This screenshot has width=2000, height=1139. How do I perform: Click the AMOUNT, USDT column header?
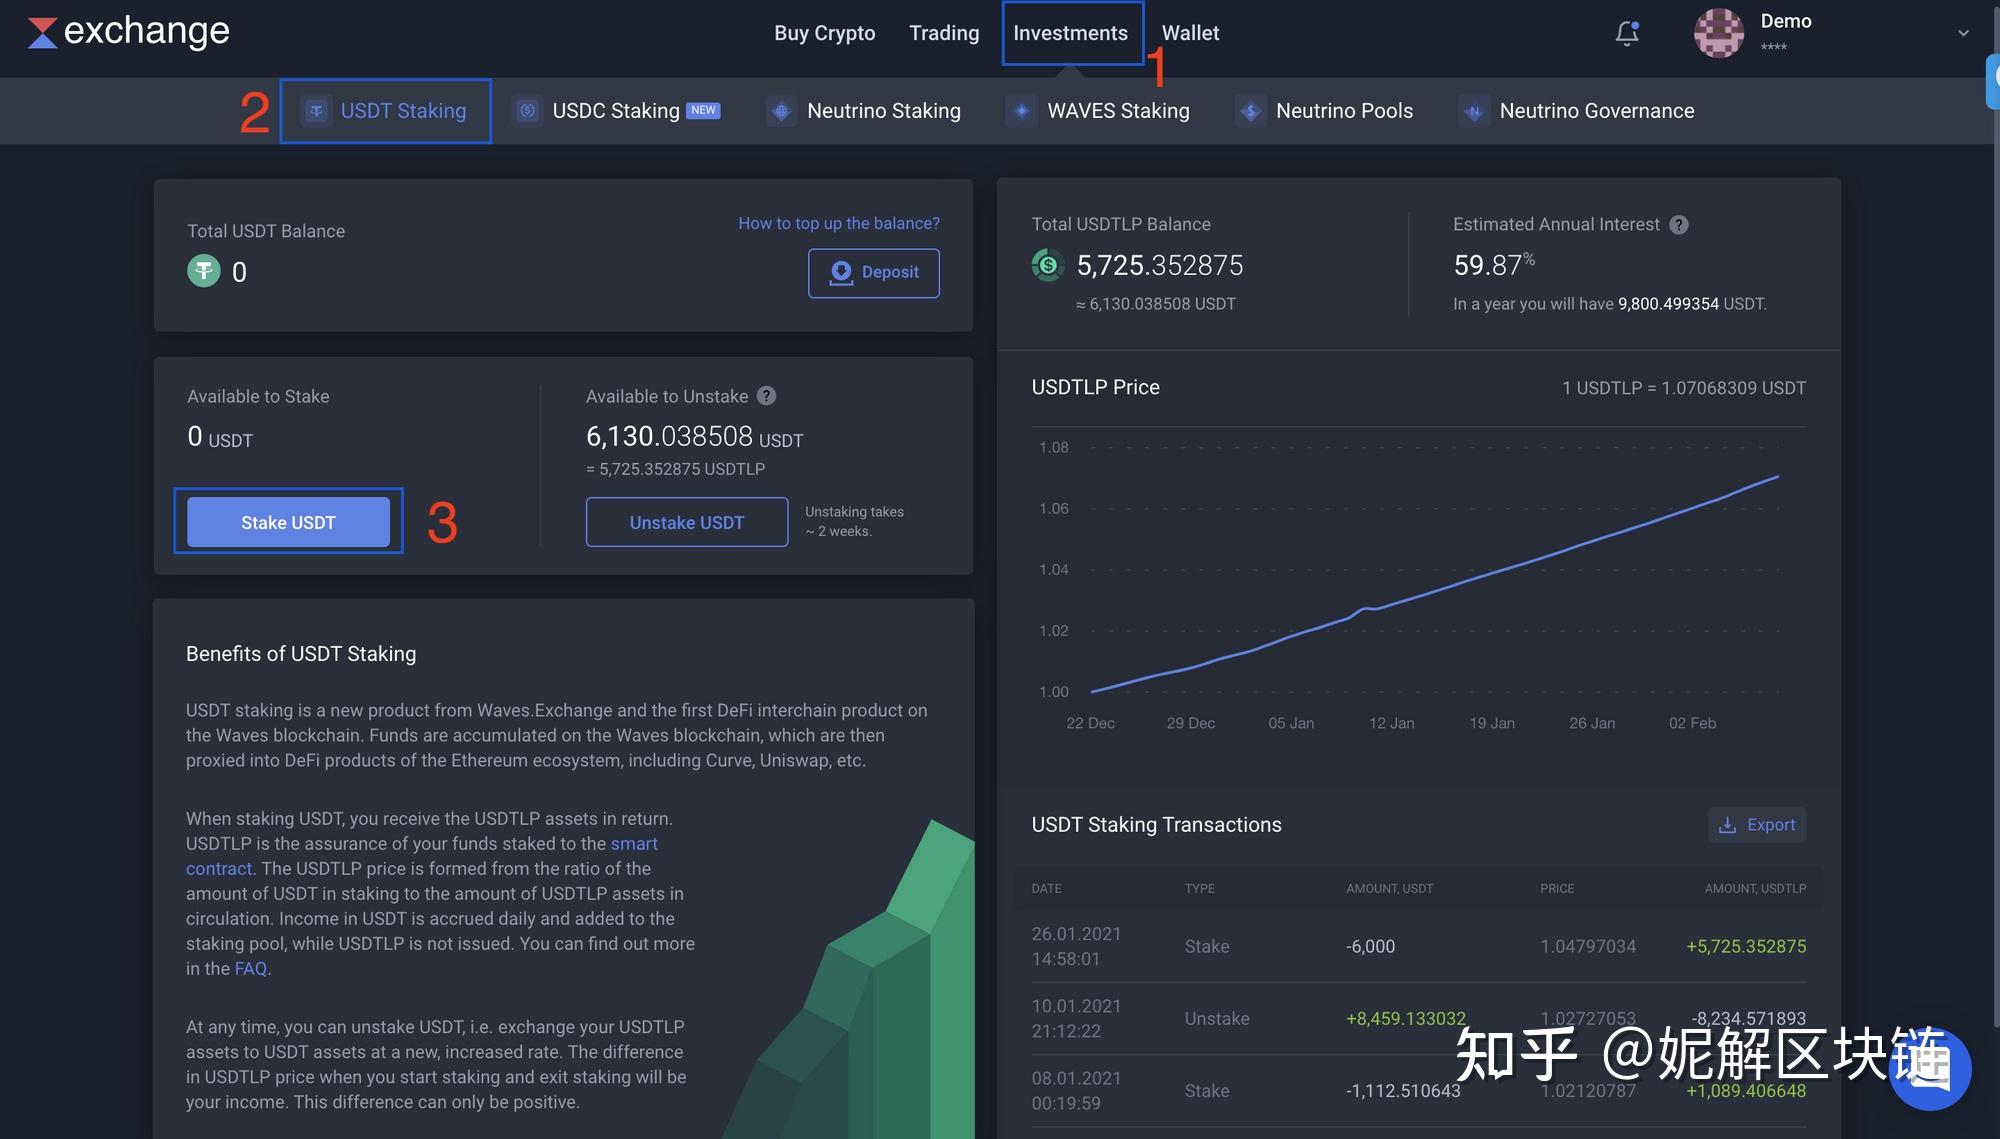click(x=1389, y=888)
